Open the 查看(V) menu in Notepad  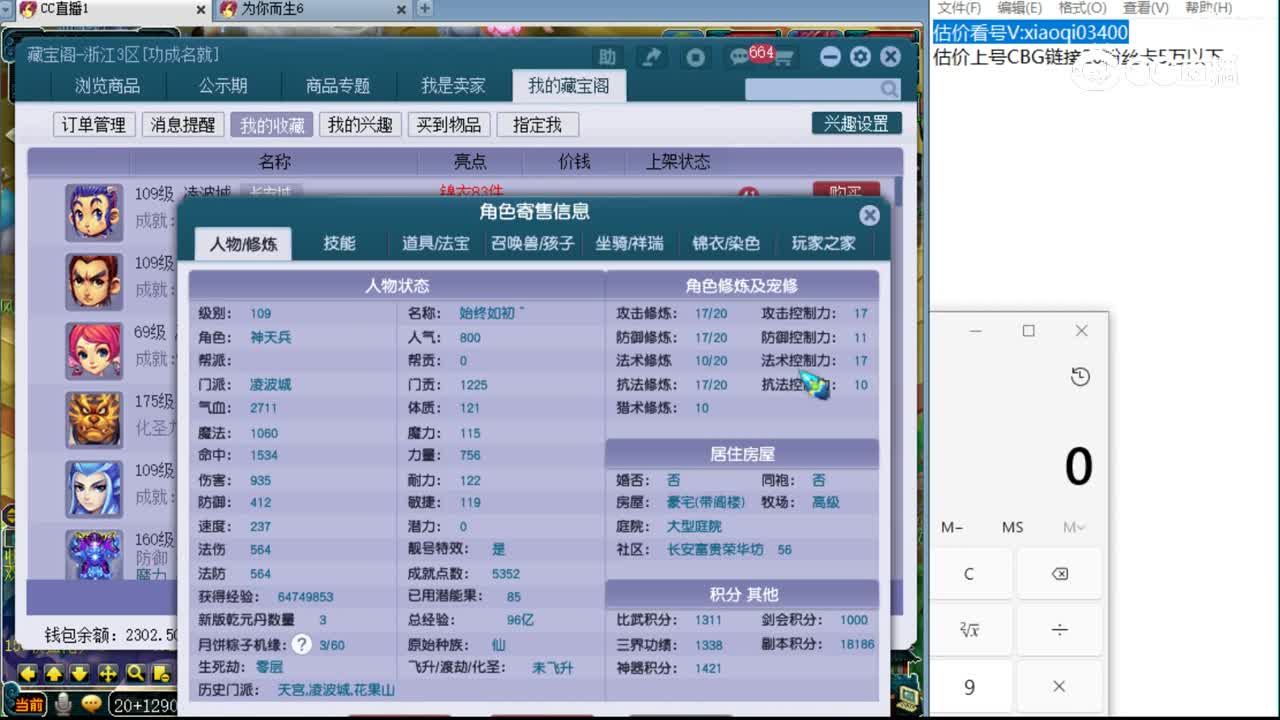pyautogui.click(x=1146, y=8)
